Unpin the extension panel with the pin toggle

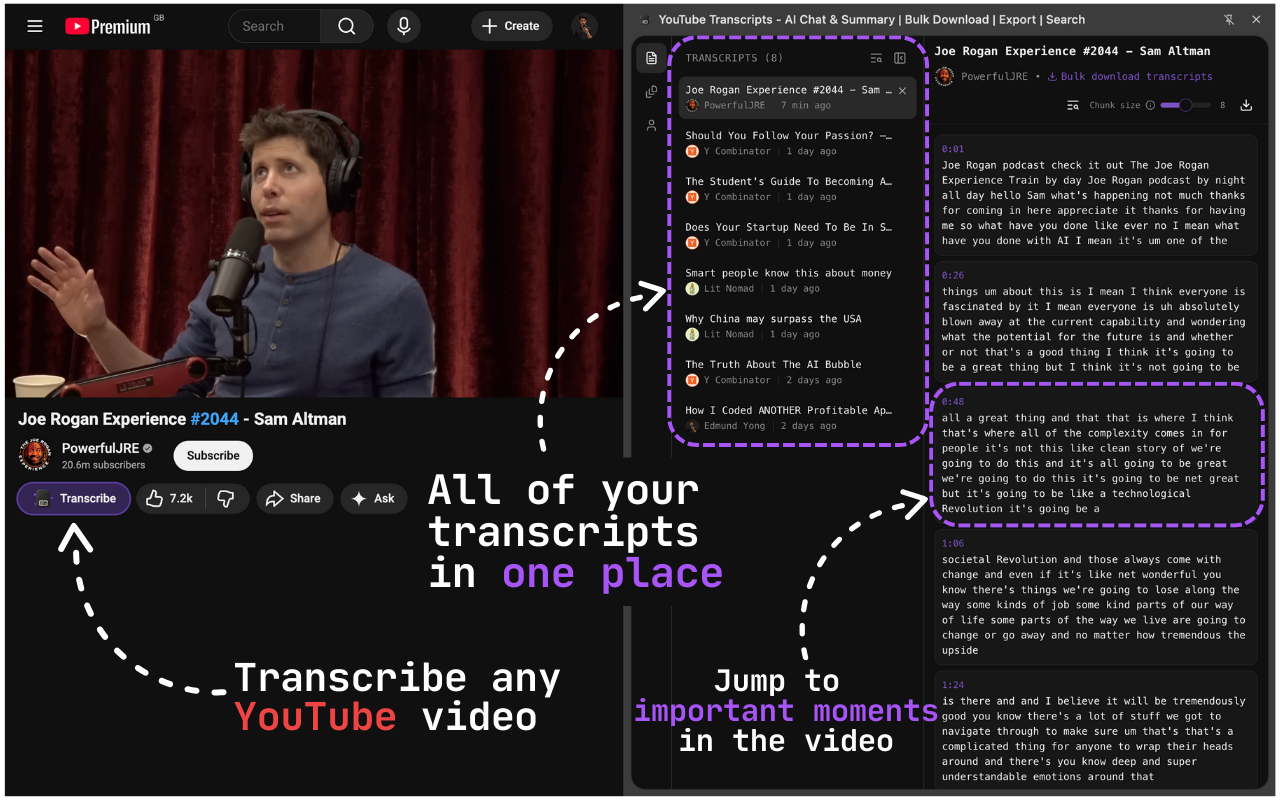point(1228,19)
